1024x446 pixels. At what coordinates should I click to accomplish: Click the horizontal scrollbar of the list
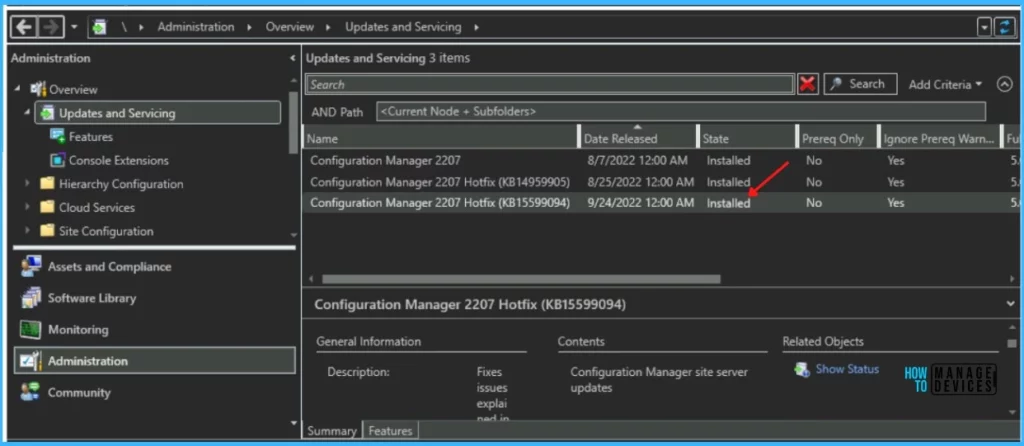pos(520,279)
